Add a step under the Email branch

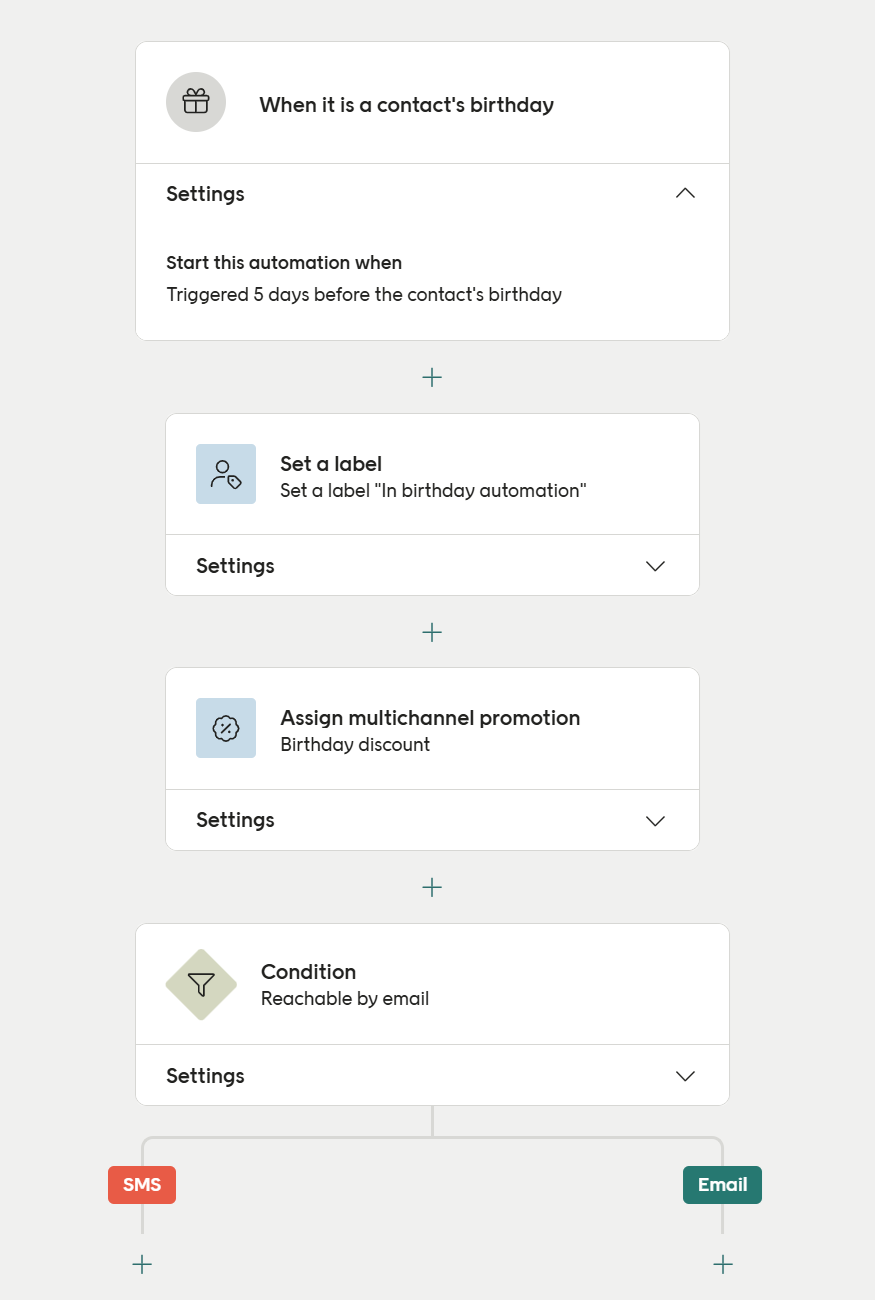point(722,1263)
